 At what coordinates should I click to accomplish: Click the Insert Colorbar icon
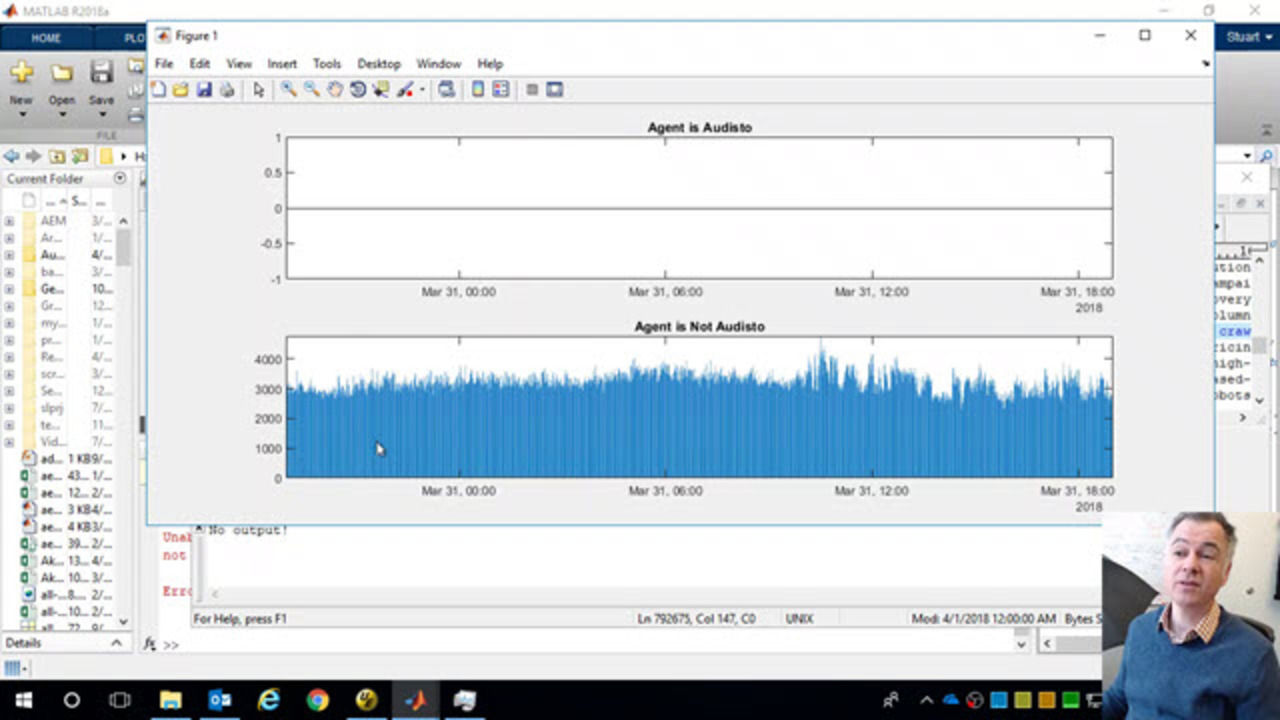point(478,90)
